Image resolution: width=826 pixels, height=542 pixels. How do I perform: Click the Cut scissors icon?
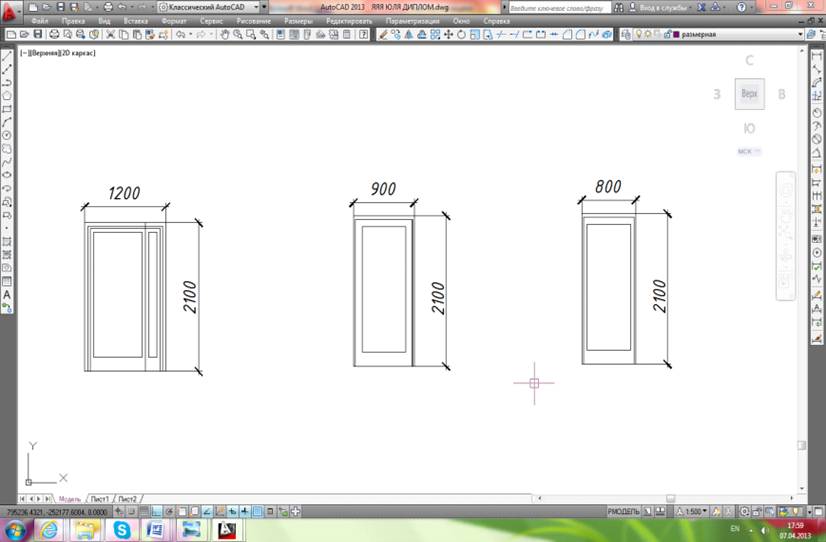click(110, 34)
